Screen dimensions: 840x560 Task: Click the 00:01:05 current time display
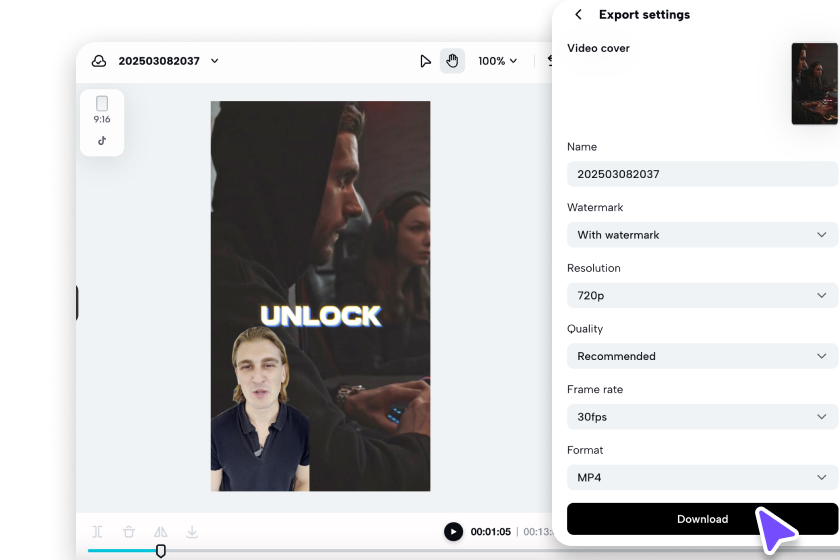tap(490, 532)
